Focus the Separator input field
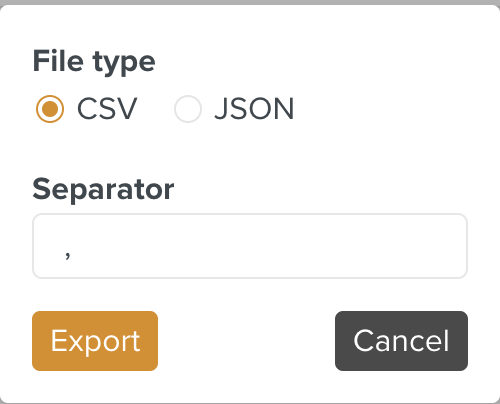 click(x=250, y=246)
